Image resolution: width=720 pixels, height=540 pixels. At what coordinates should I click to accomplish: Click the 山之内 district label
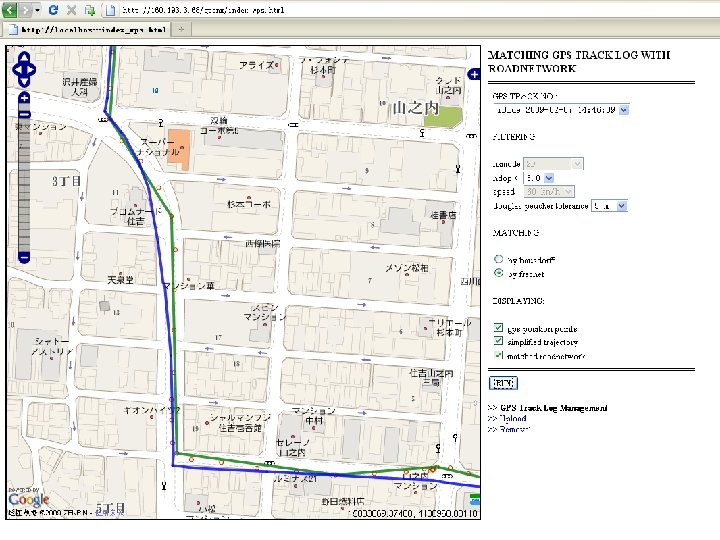(416, 108)
